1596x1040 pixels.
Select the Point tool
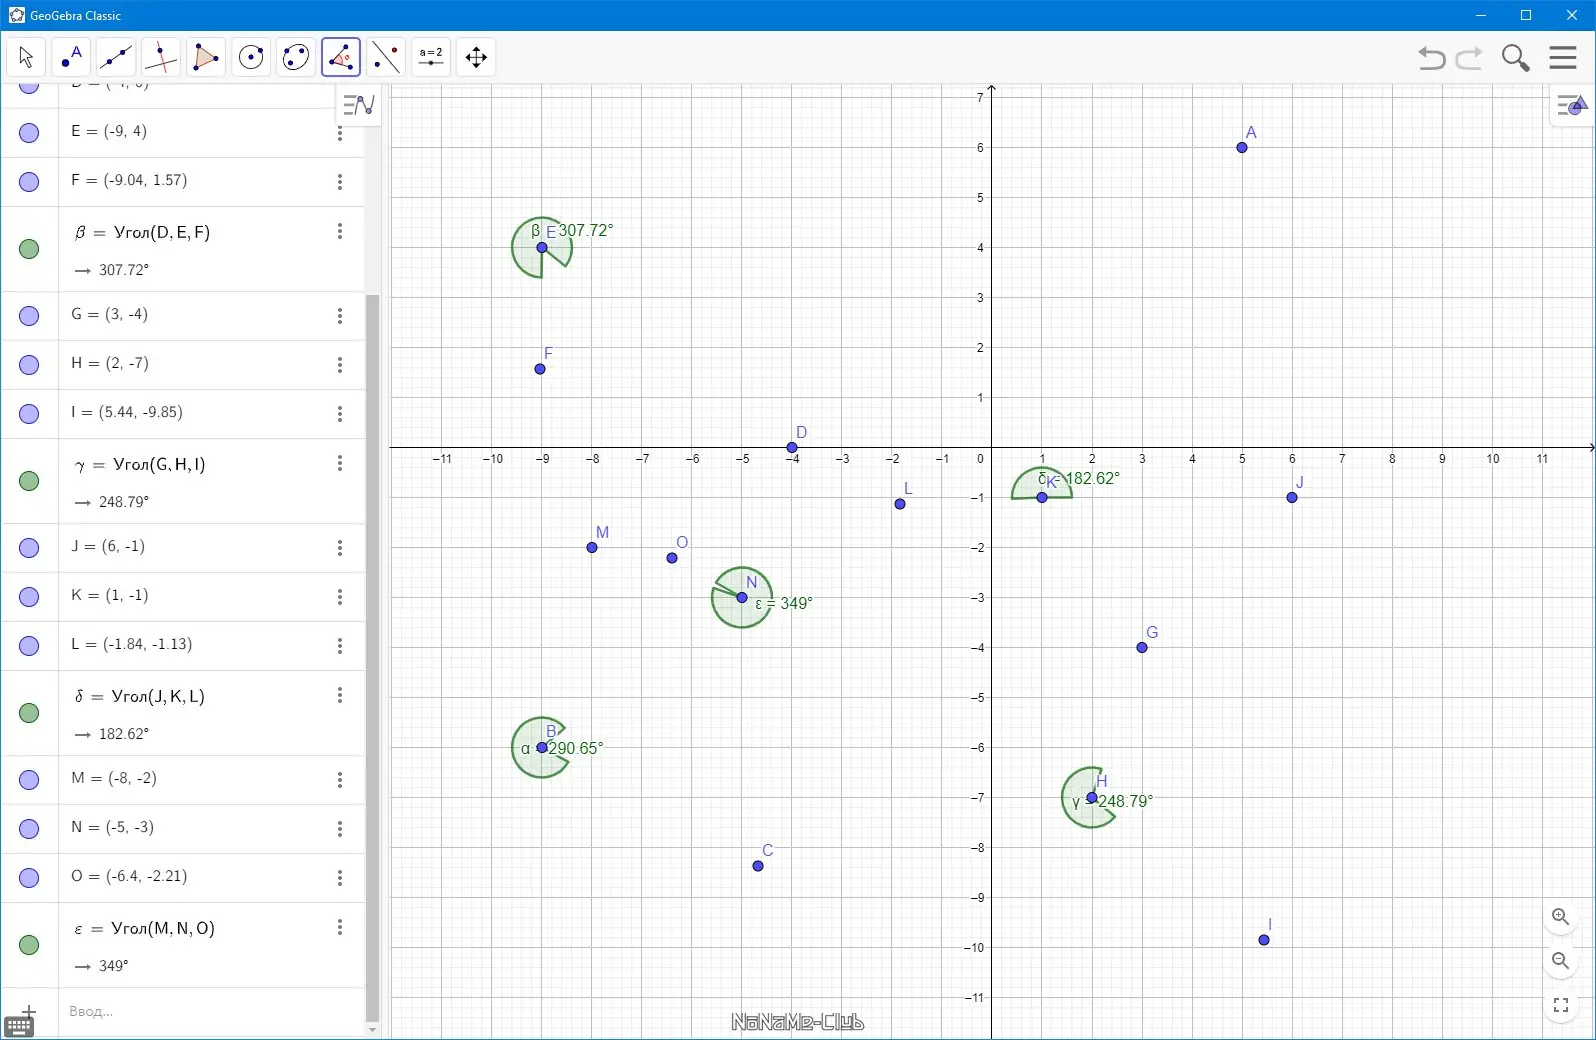point(71,57)
